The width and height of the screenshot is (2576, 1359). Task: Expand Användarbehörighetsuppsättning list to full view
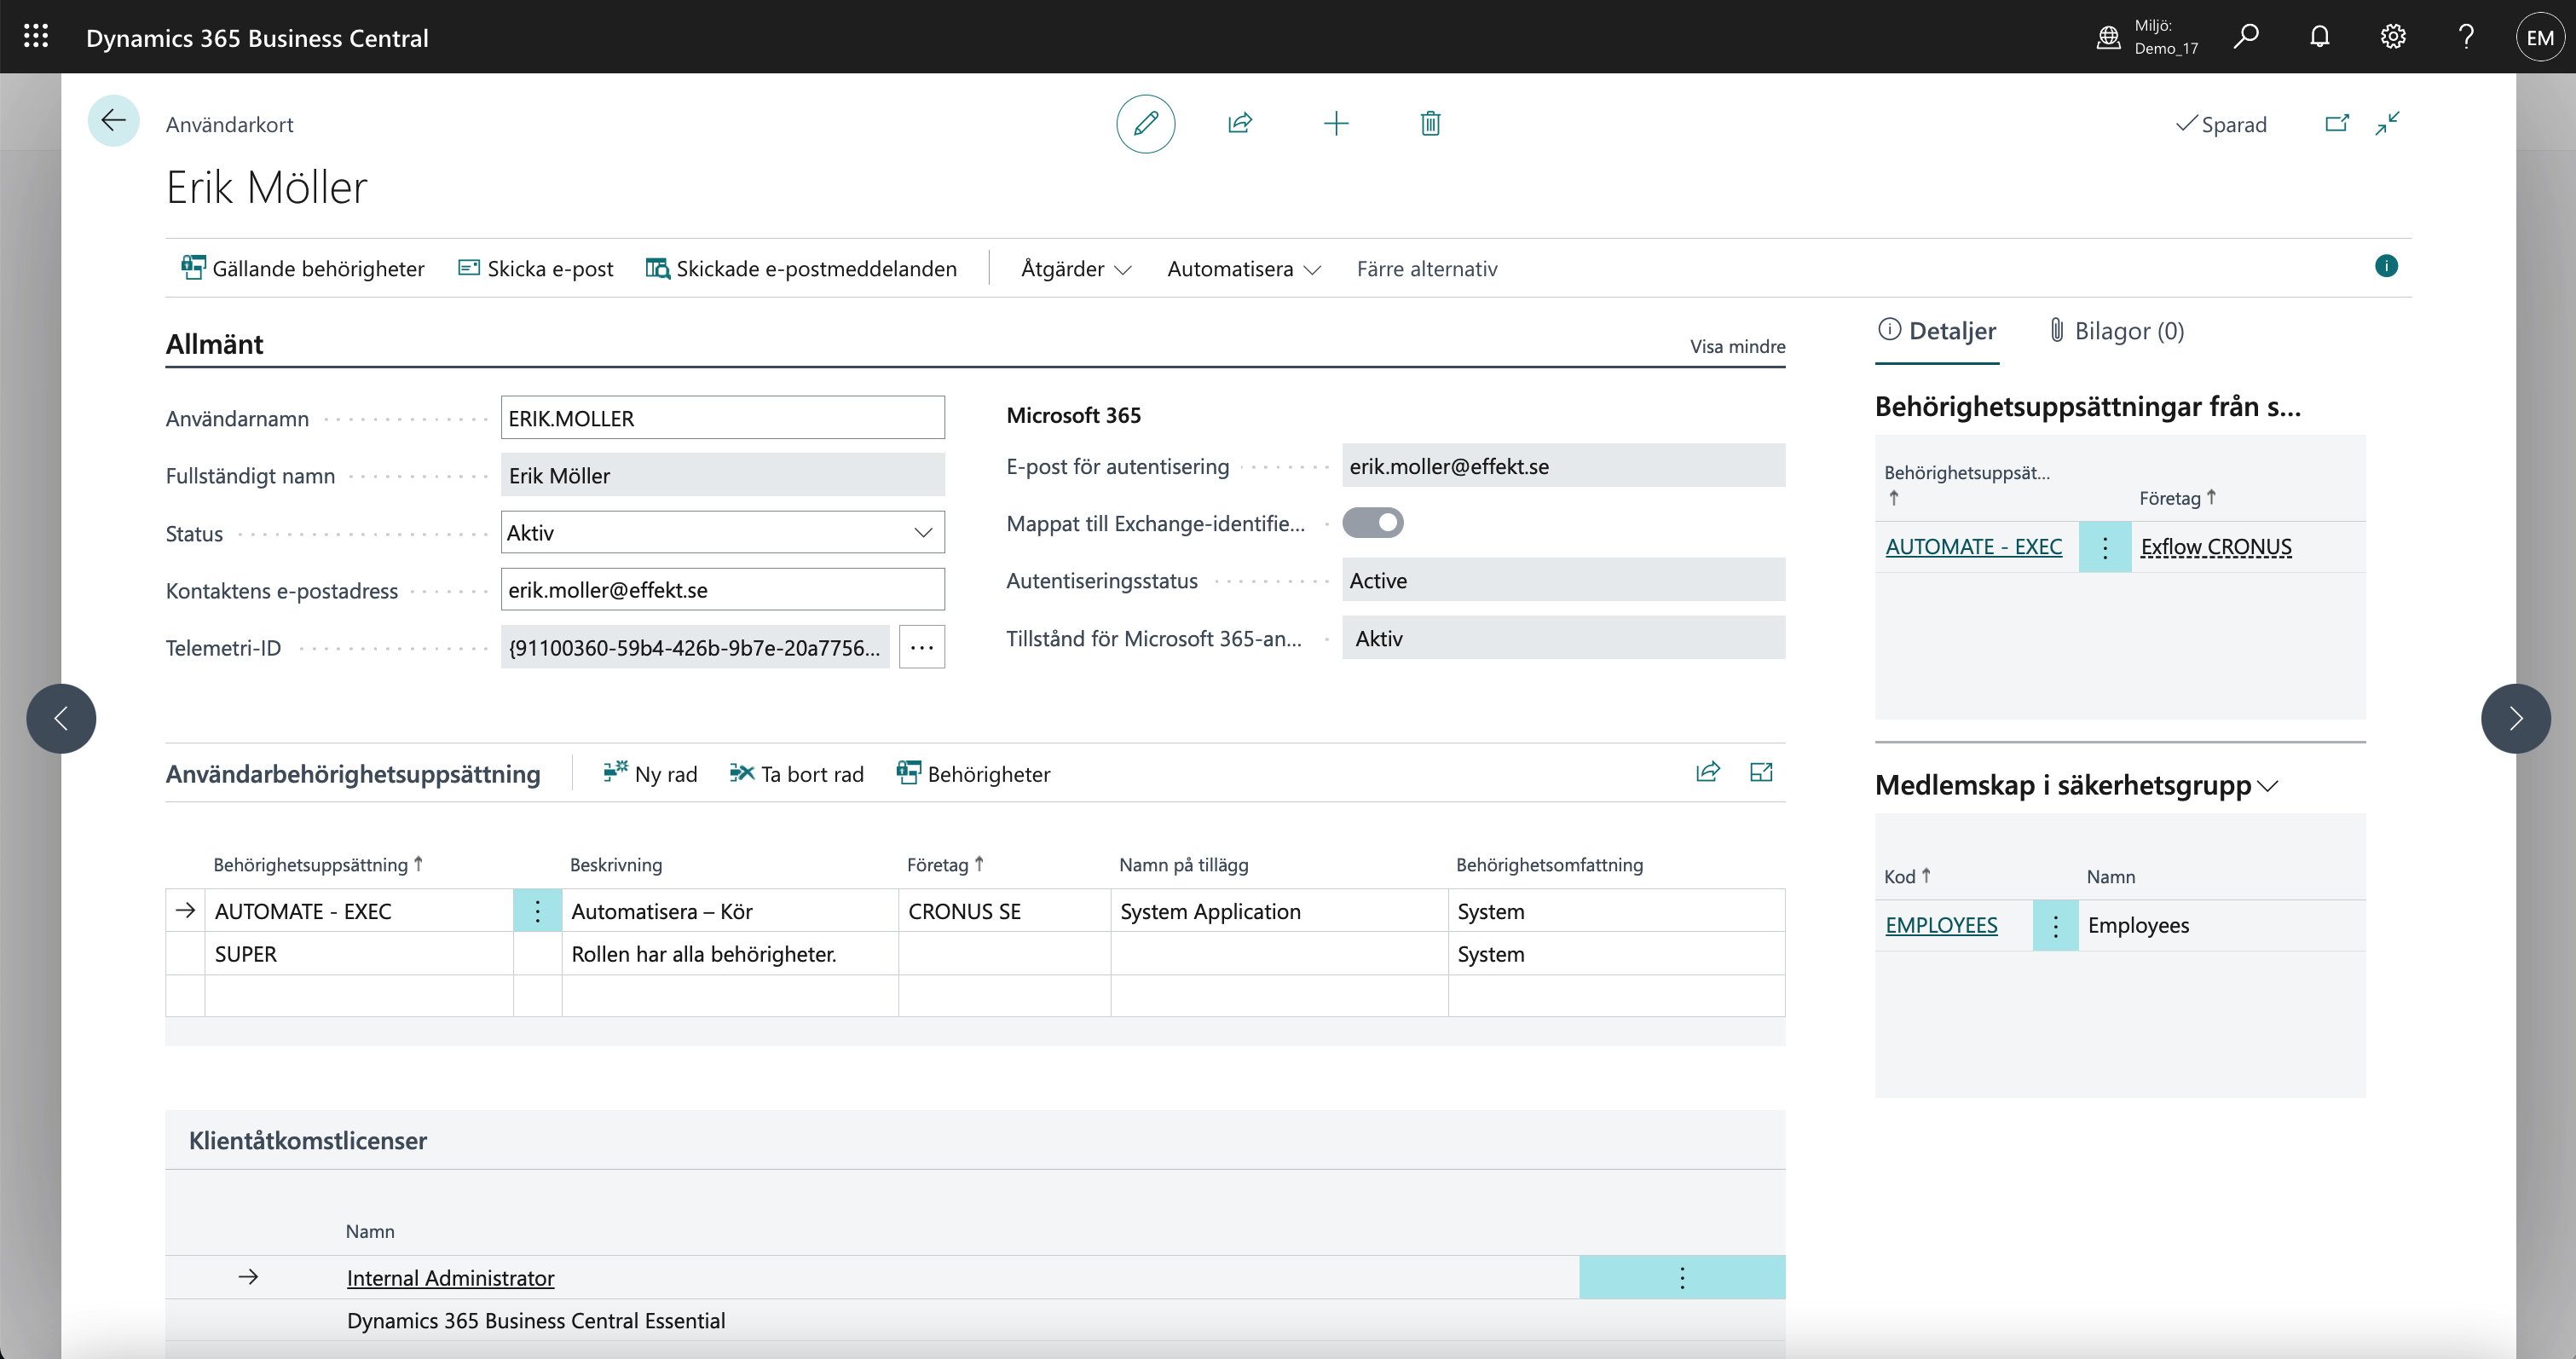pos(1761,772)
